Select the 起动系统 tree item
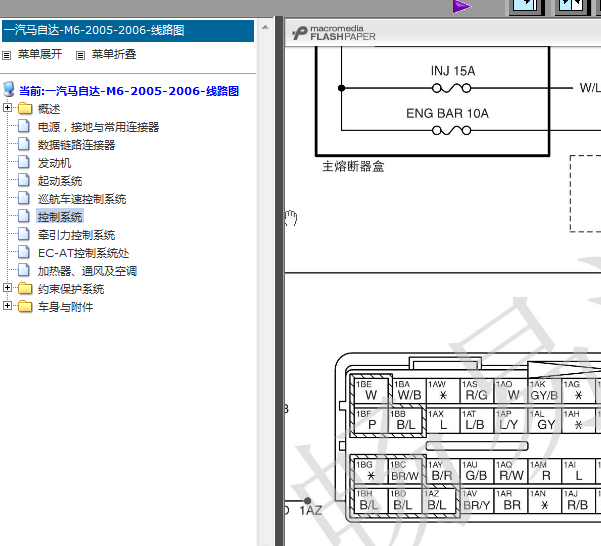The height and width of the screenshot is (546, 601). coord(60,181)
